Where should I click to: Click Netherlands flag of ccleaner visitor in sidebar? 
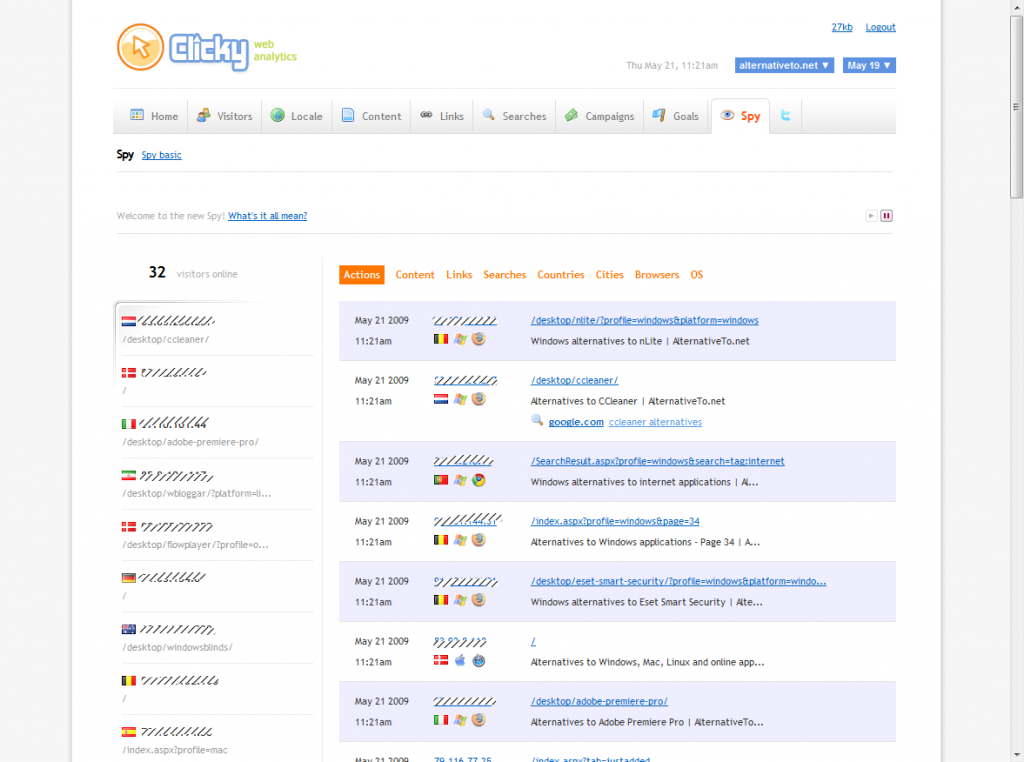(129, 321)
